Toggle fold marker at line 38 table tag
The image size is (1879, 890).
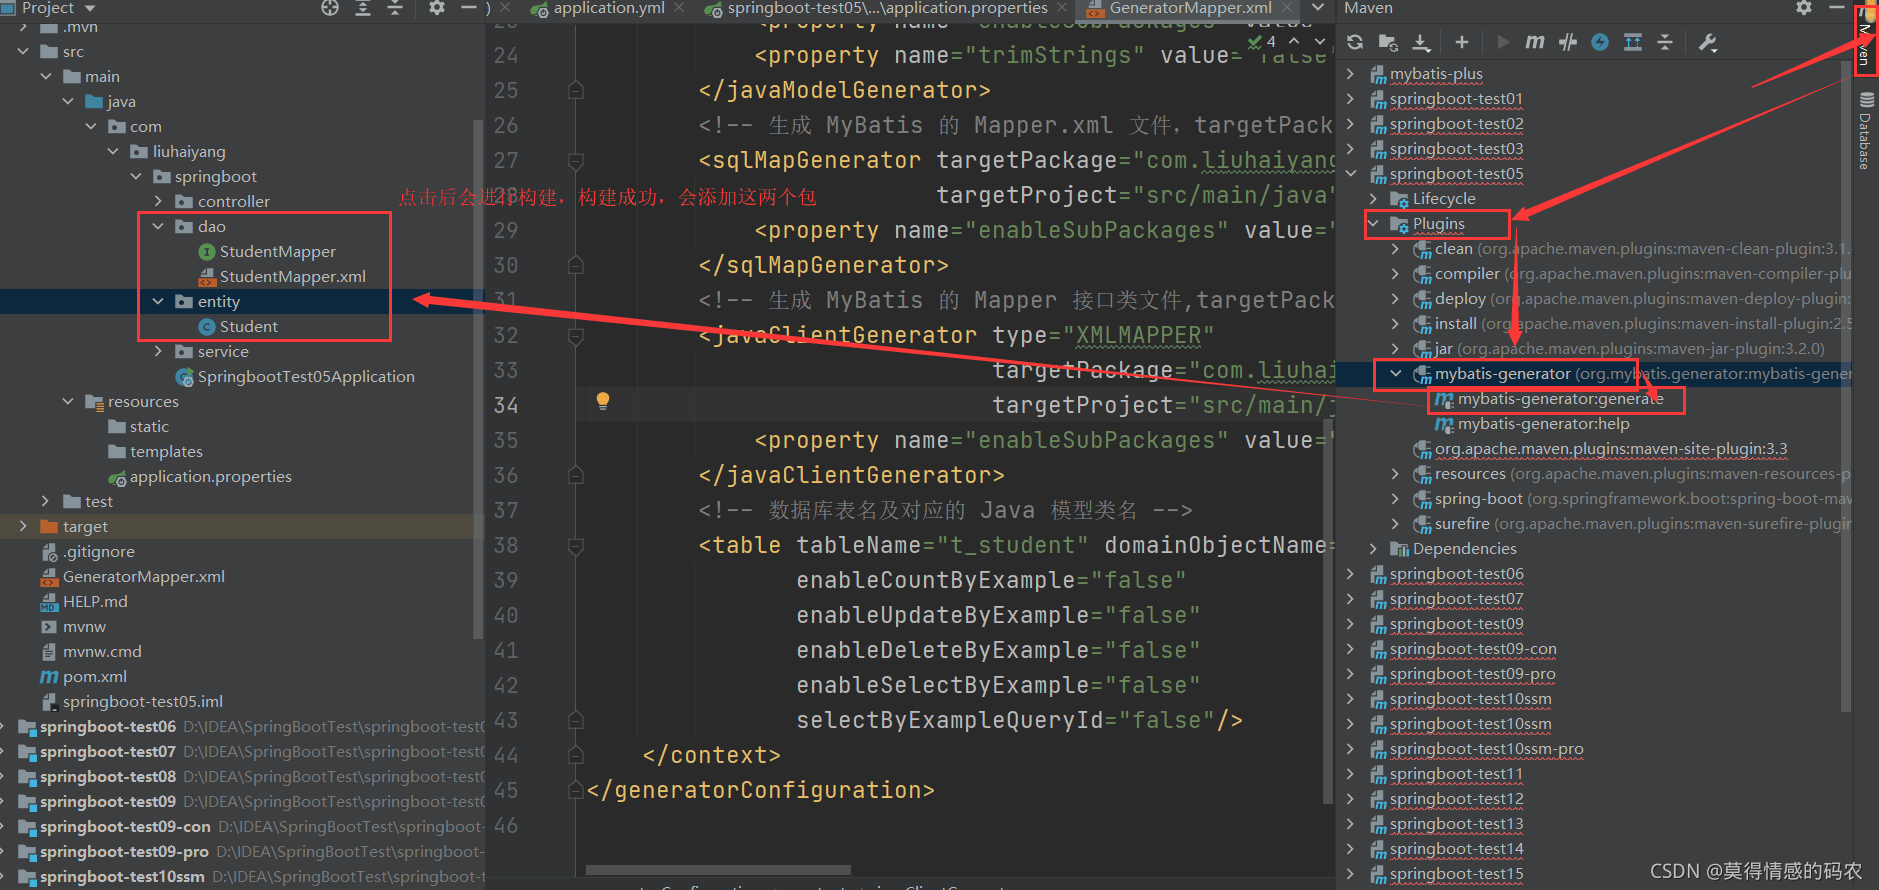click(576, 546)
